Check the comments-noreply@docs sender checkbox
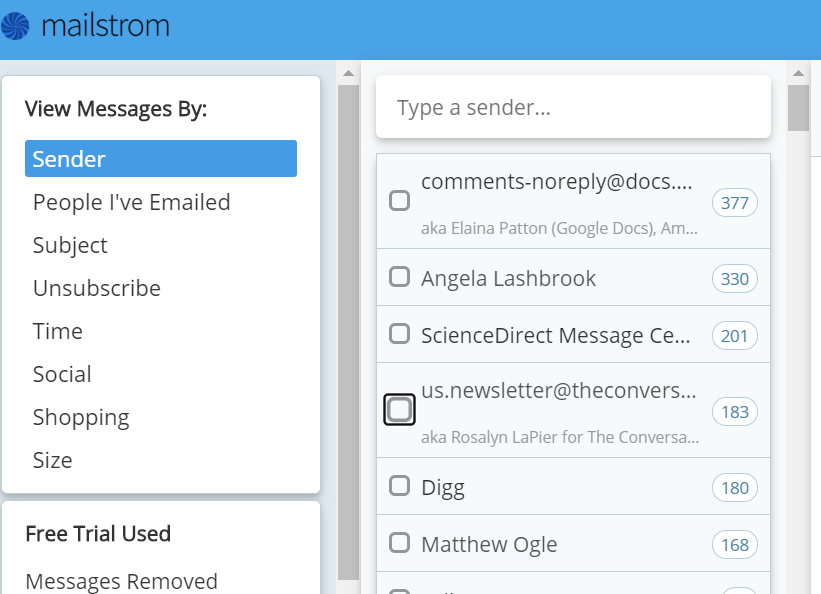Screen dimensions: 821x594 (x=400, y=201)
